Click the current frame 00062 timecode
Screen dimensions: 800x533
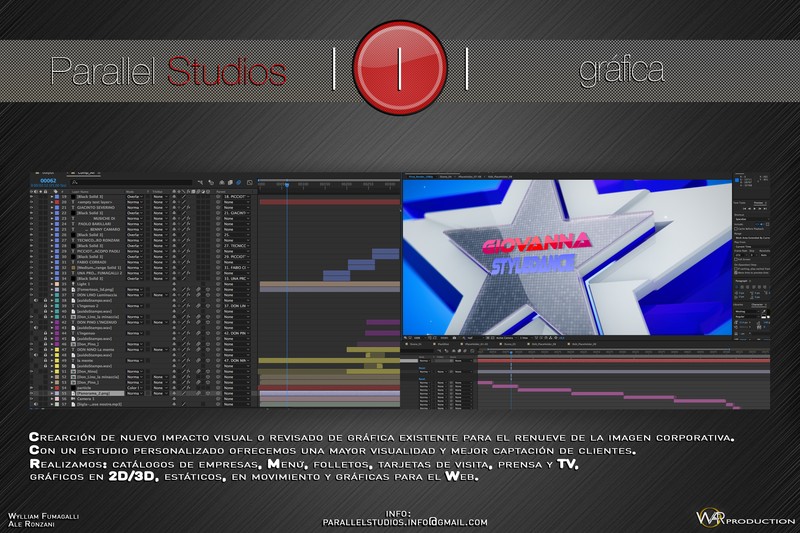pyautogui.click(x=50, y=181)
